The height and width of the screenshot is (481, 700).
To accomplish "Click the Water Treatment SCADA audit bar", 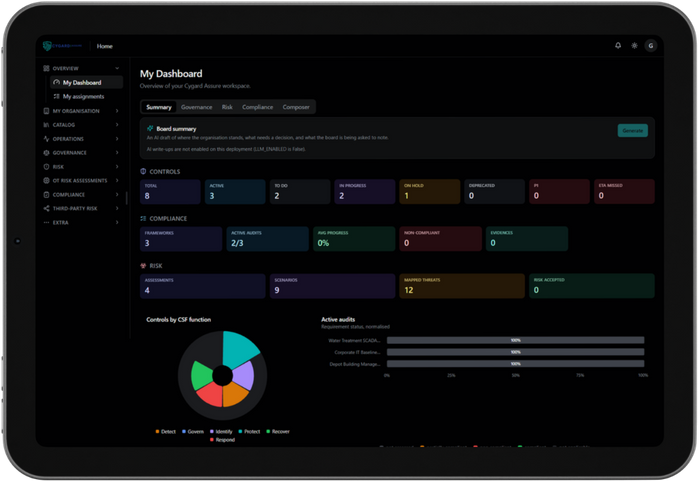I will [516, 340].
